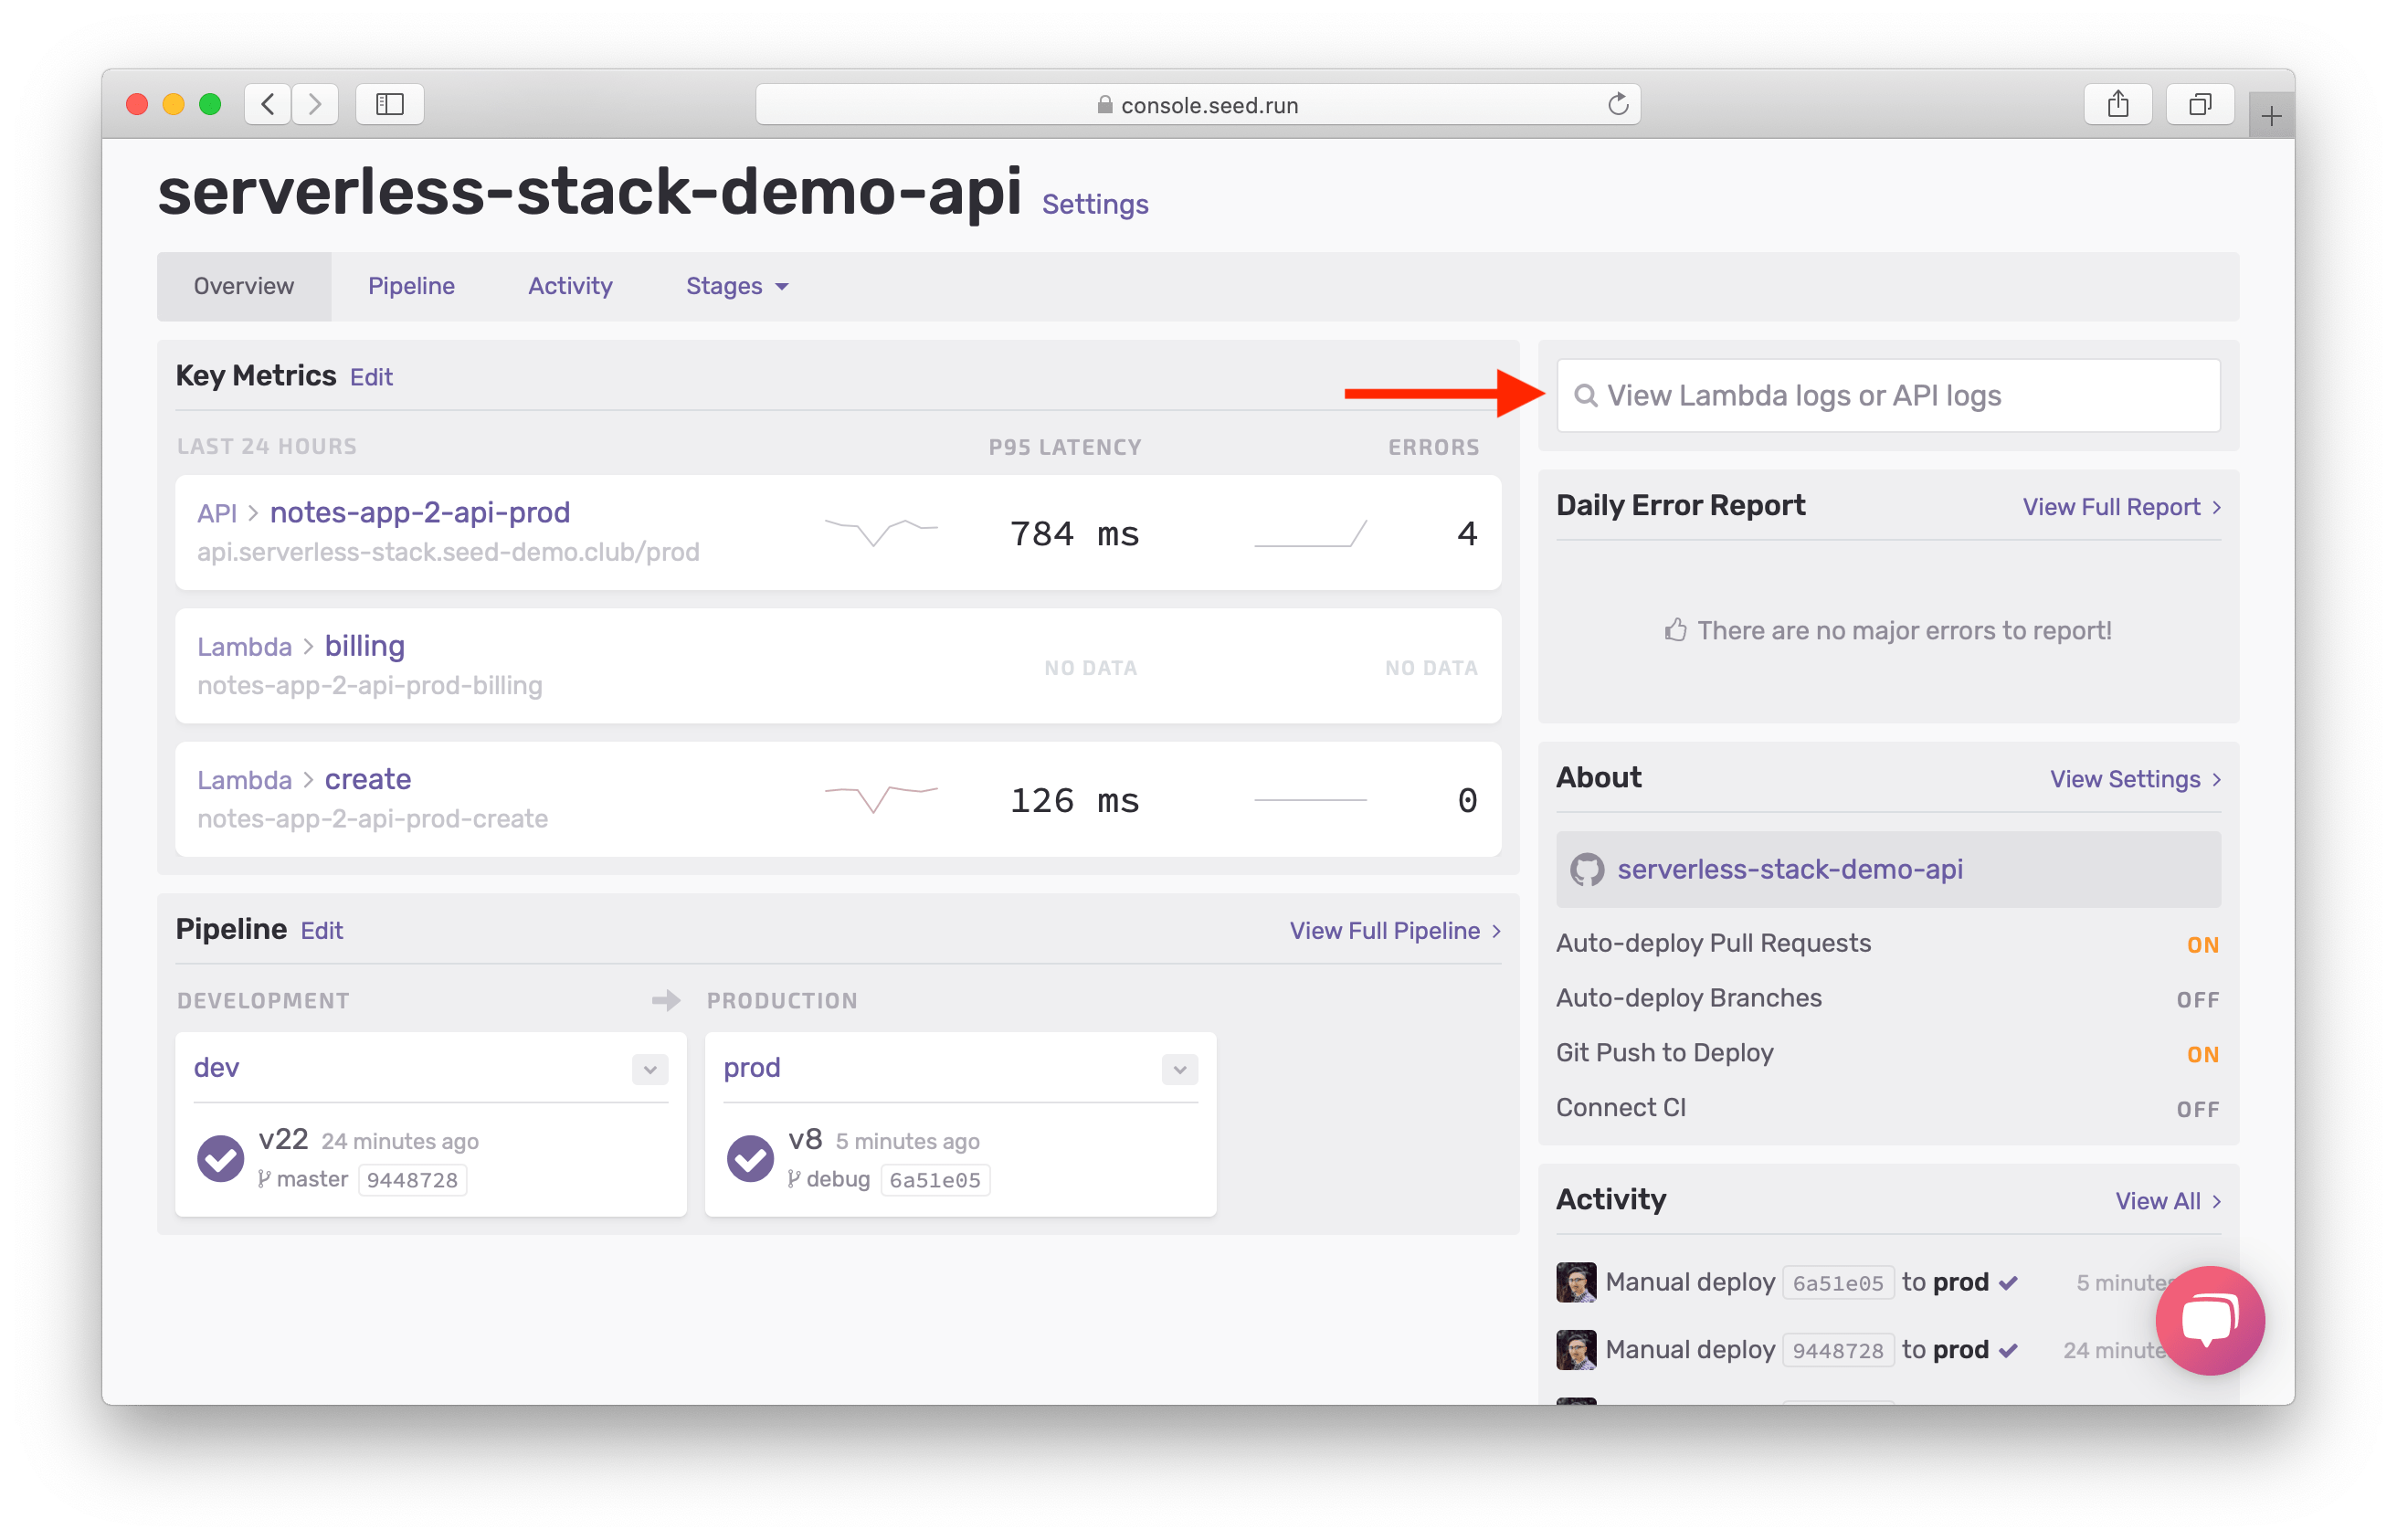
Task: Open the Activity tab
Action: pyautogui.click(x=570, y=286)
